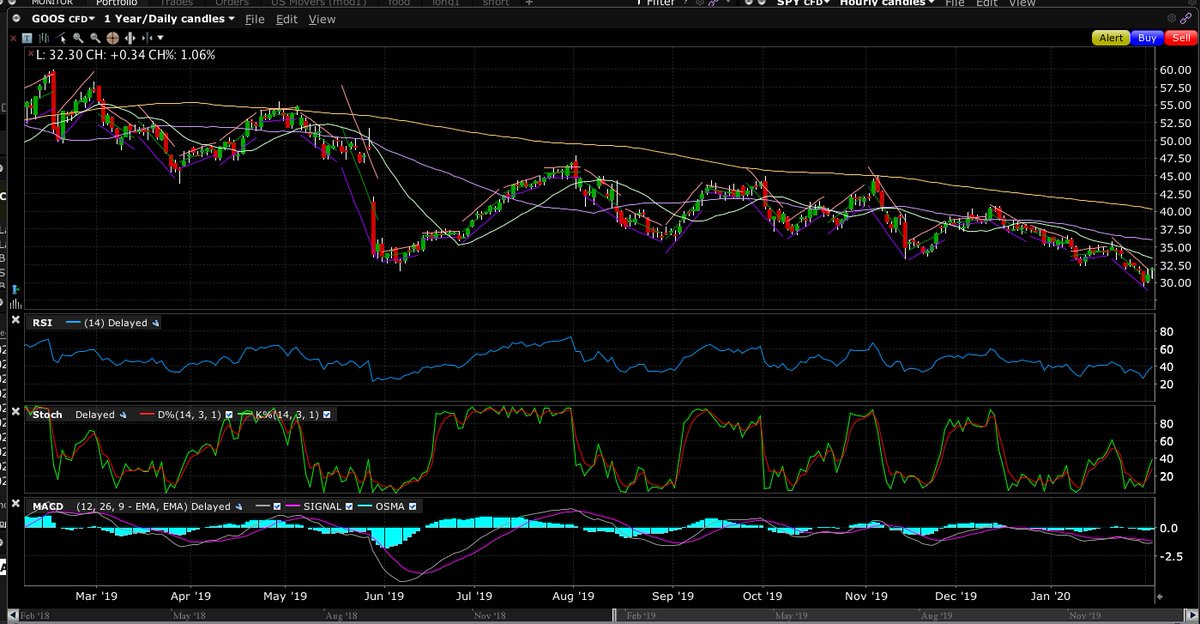Remove the RSI study panel
This screenshot has width=1200, height=624.
(15, 320)
